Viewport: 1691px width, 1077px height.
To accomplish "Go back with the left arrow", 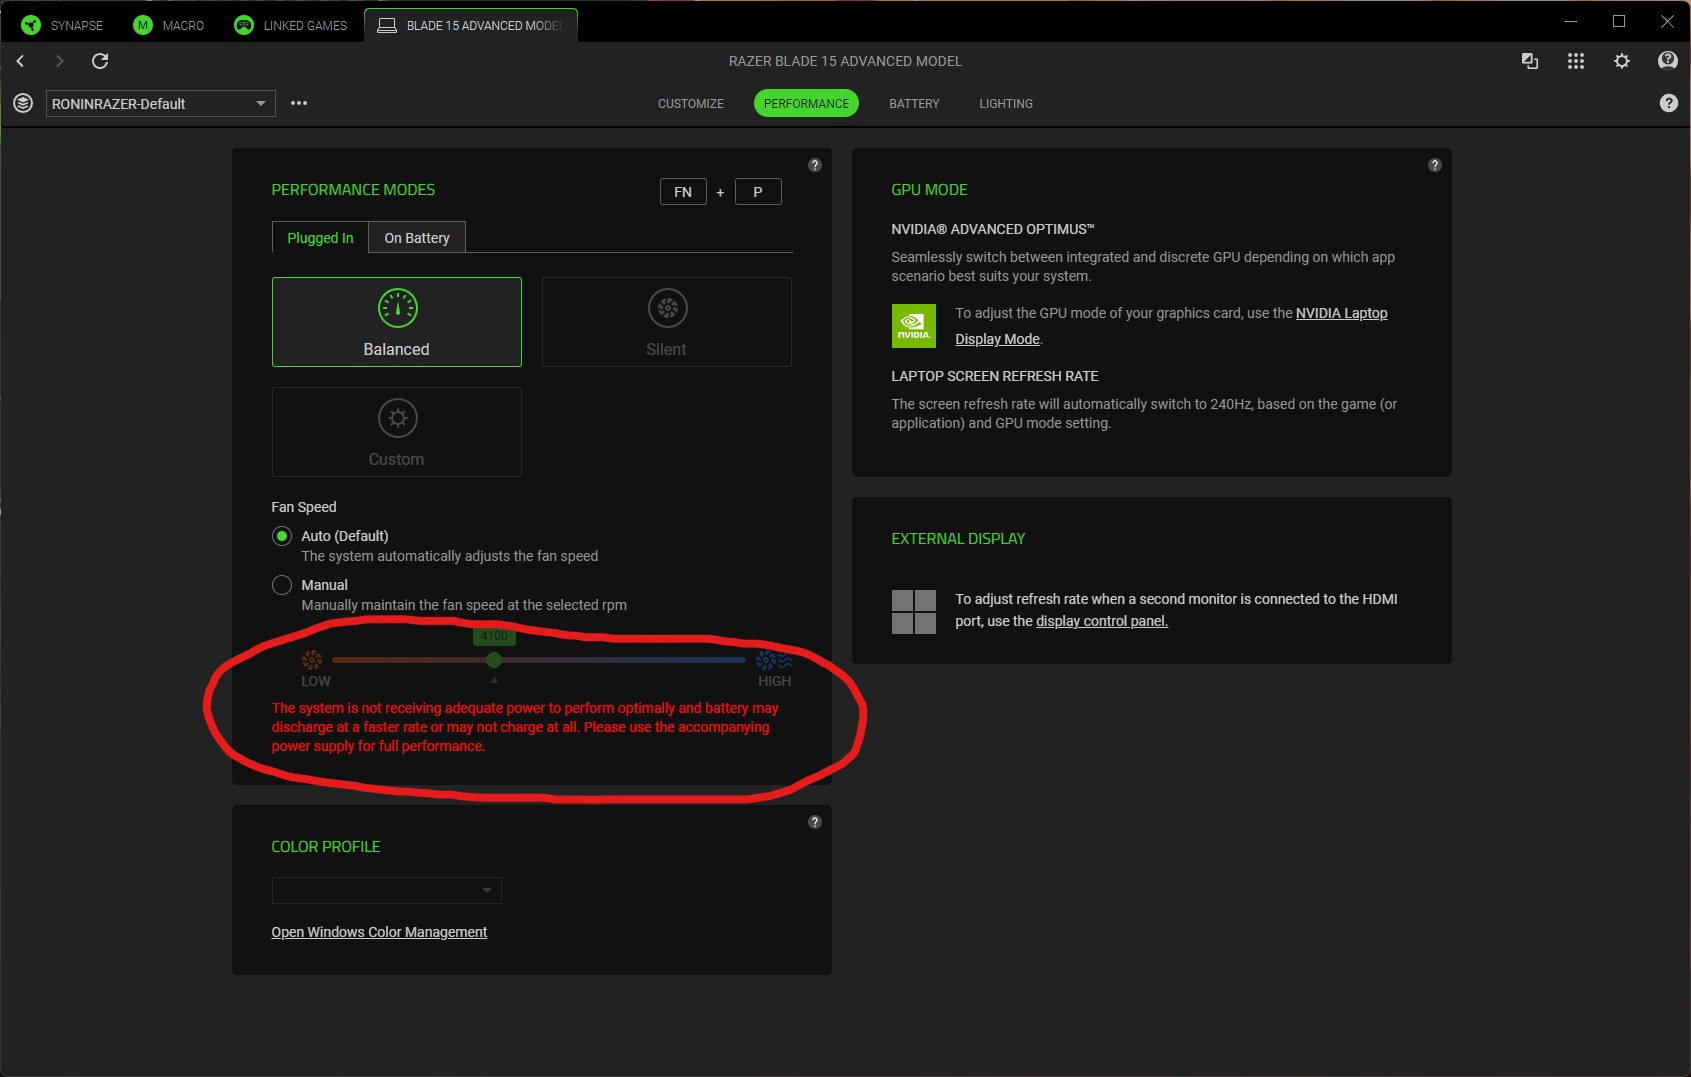I will click(20, 61).
